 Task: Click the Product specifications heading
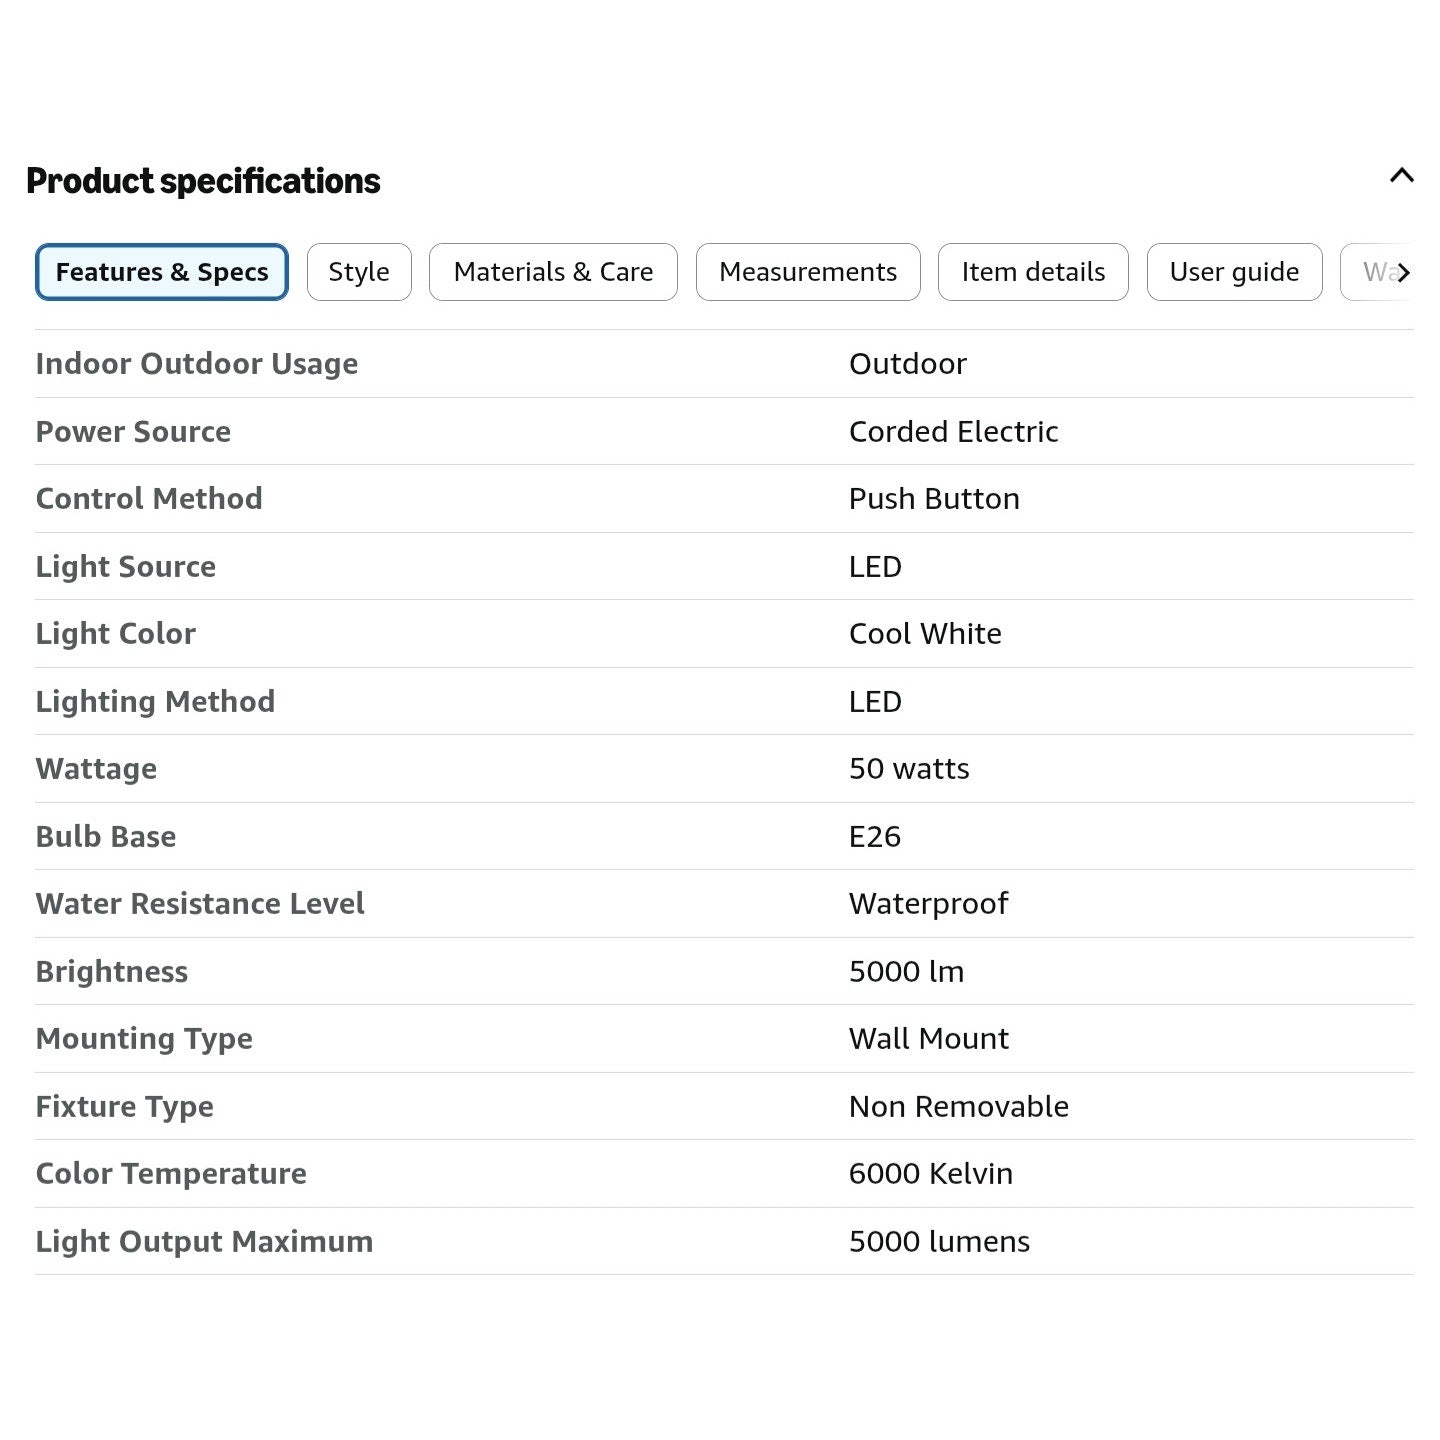[203, 181]
